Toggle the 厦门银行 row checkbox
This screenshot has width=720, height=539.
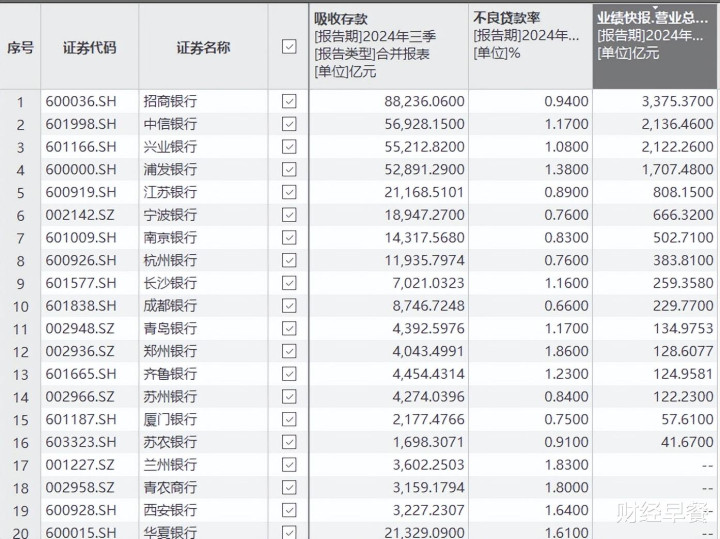[x=289, y=419]
